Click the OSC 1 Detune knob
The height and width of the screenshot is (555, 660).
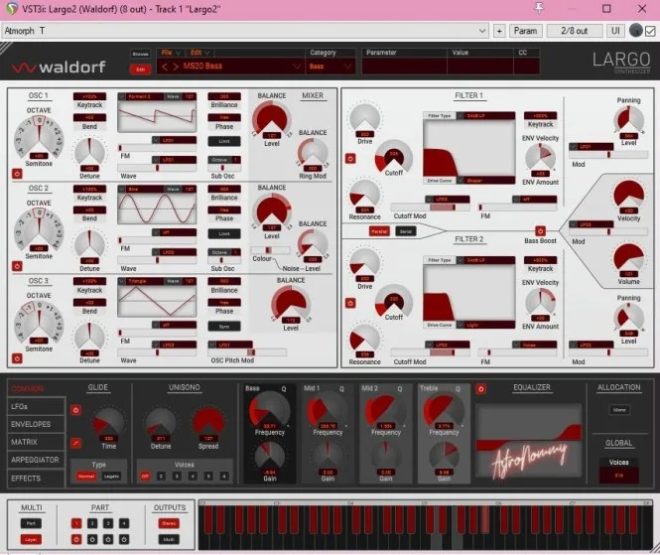point(90,151)
